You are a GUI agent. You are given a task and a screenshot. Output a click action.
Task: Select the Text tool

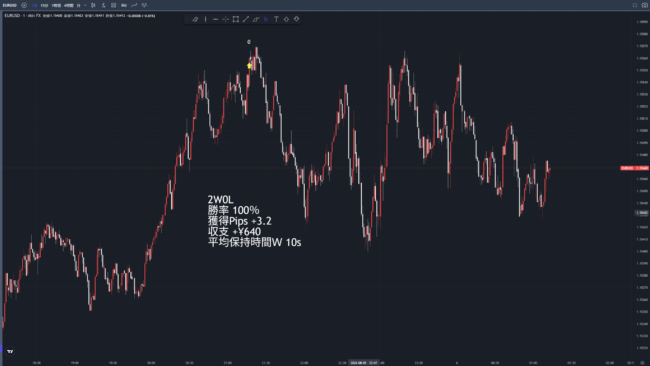[x=276, y=19]
